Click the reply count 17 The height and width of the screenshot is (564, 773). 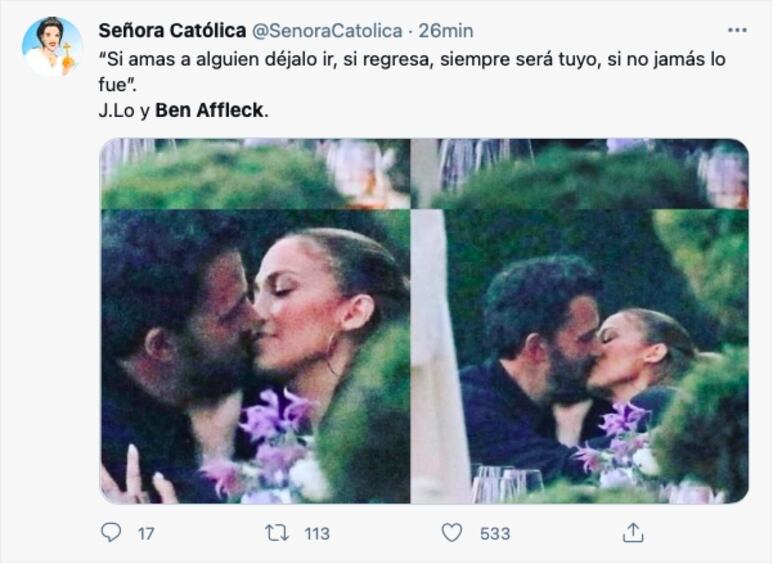146,534
